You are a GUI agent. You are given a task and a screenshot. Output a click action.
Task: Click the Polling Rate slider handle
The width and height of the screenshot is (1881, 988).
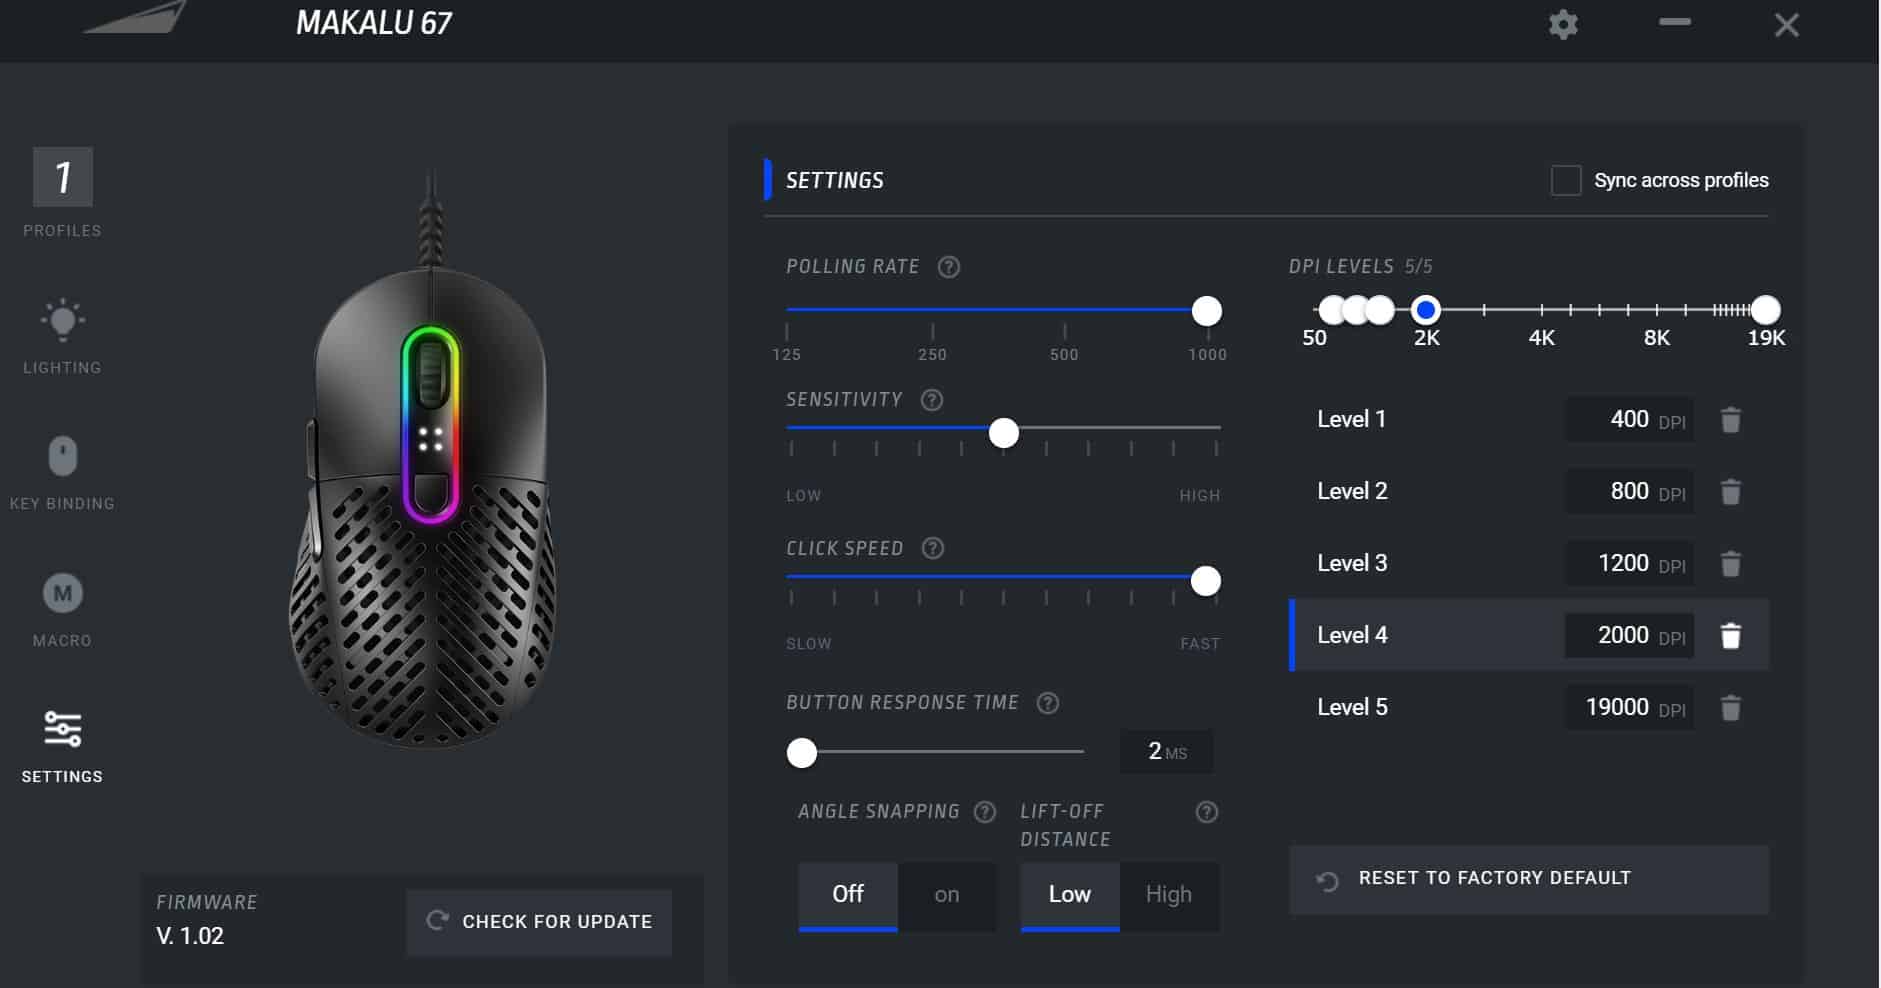click(1207, 311)
